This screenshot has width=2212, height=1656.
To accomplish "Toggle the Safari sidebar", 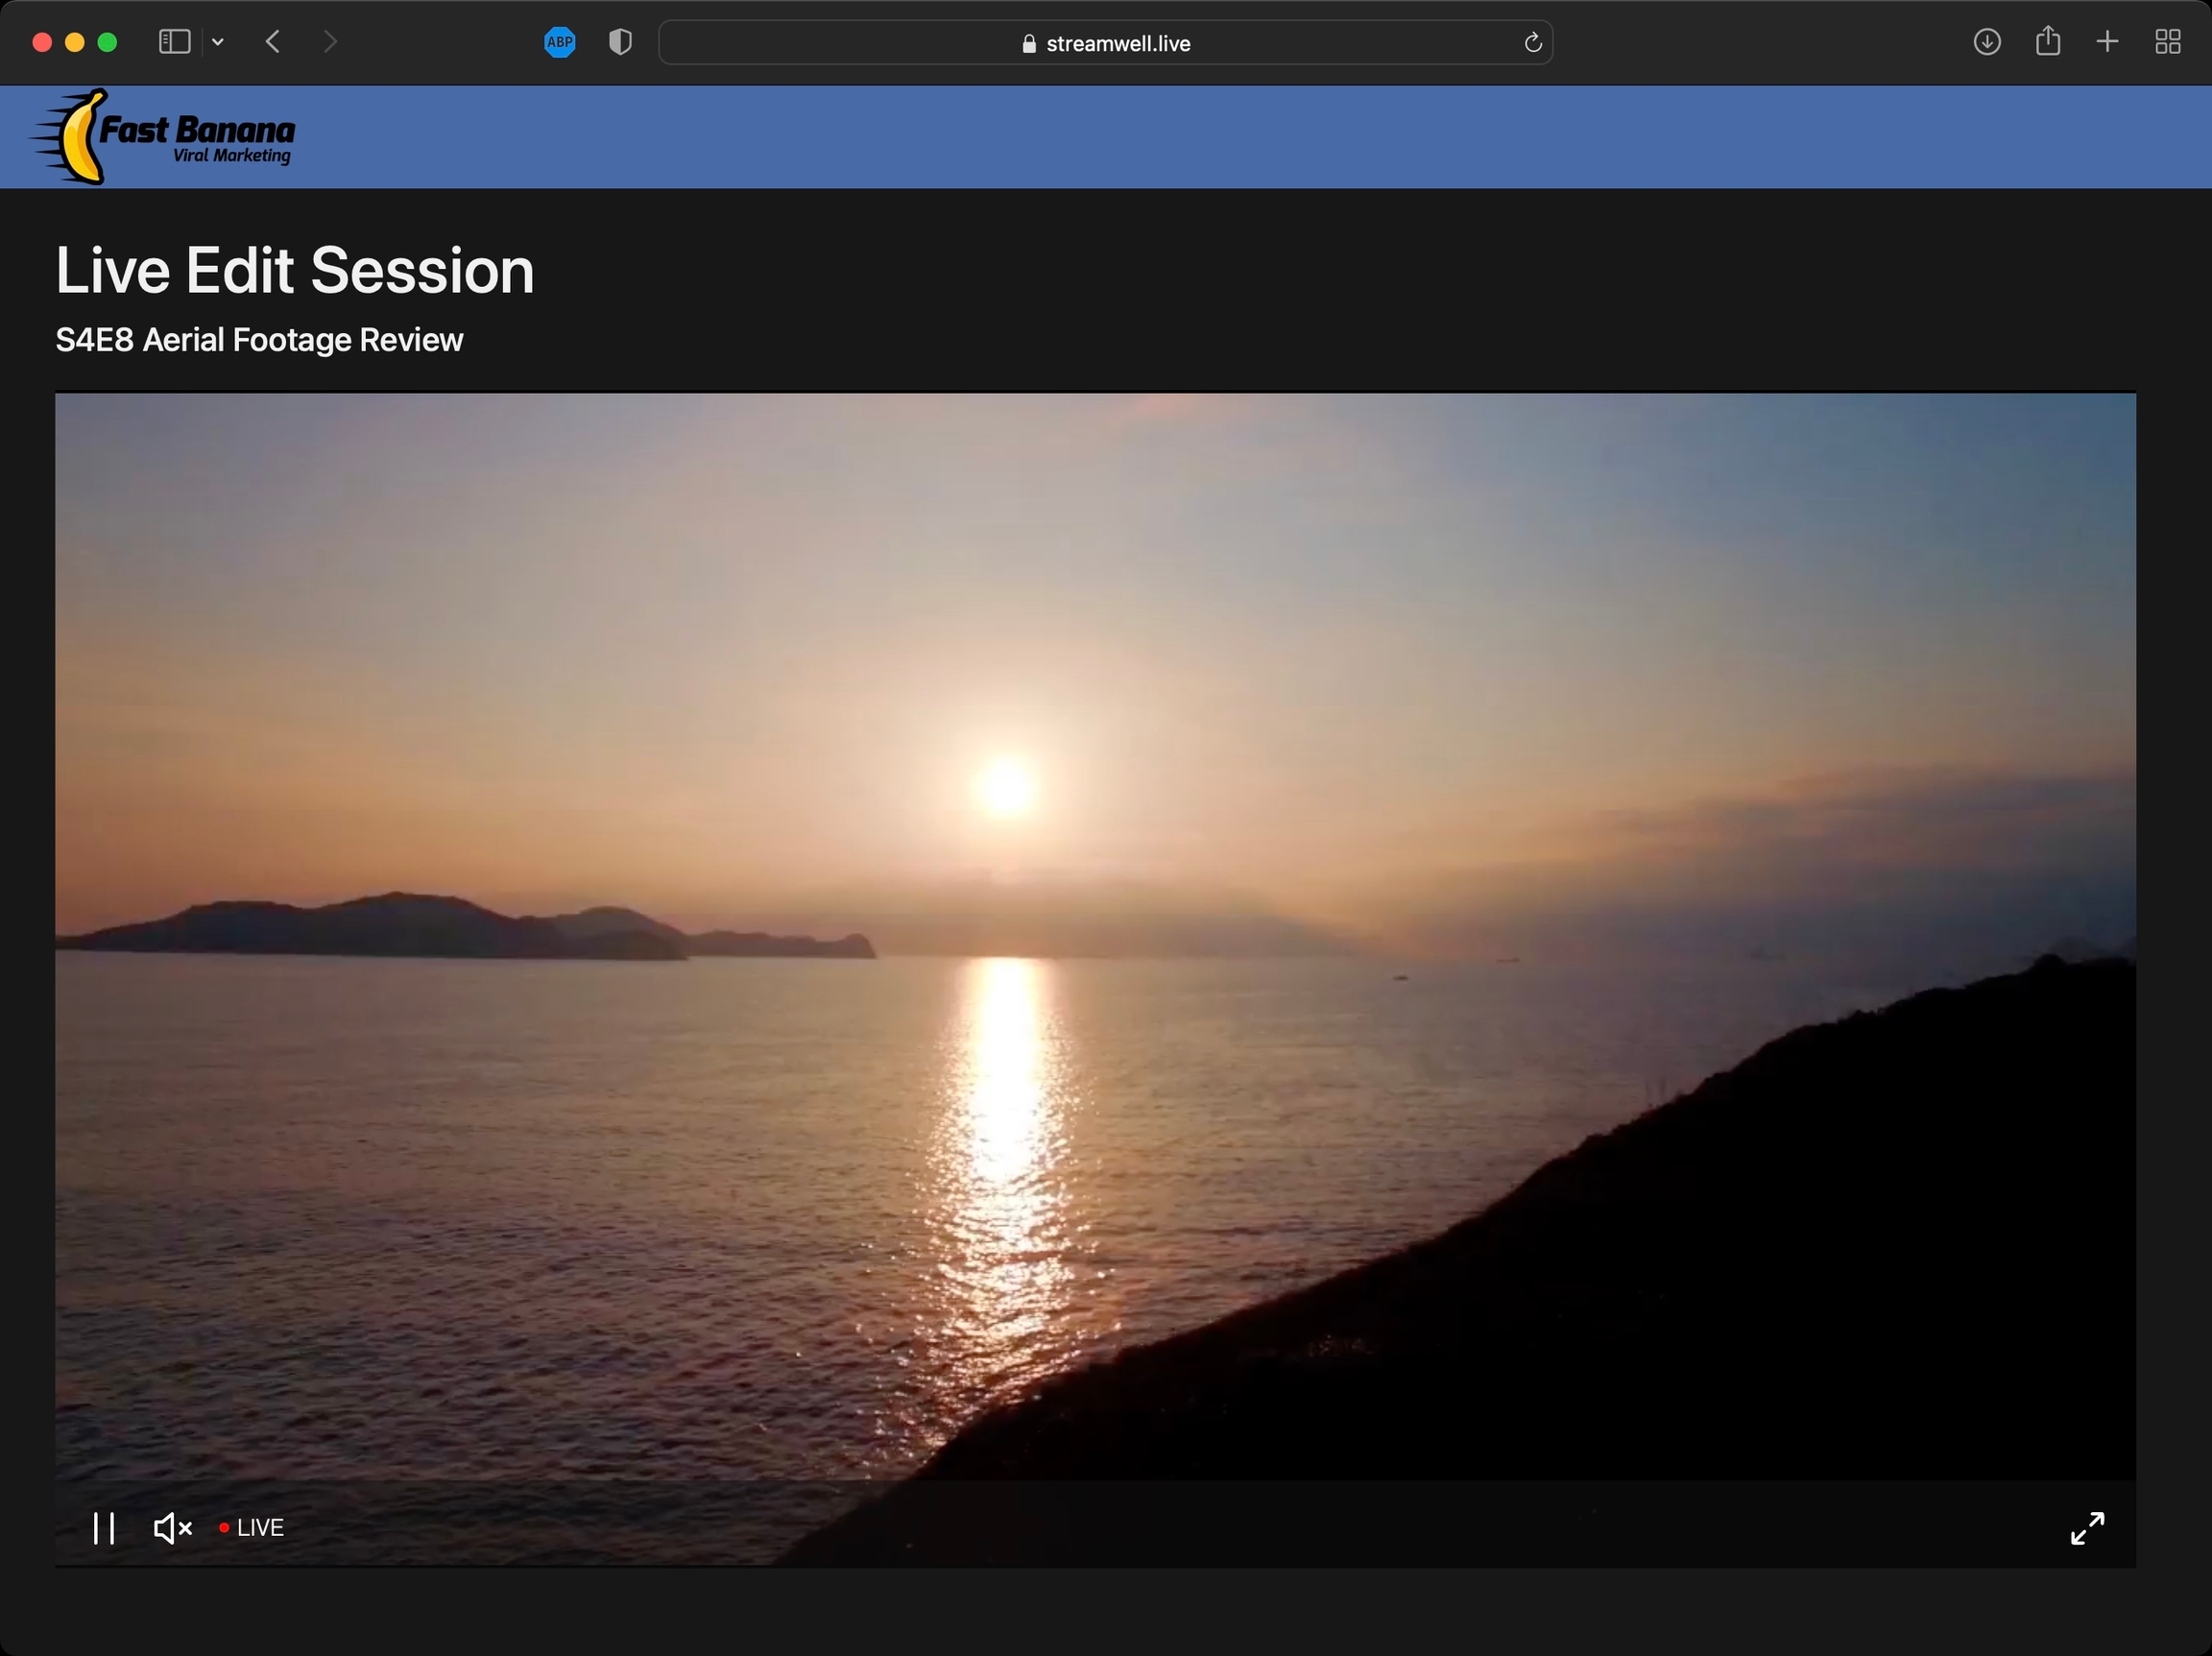I will tap(175, 42).
